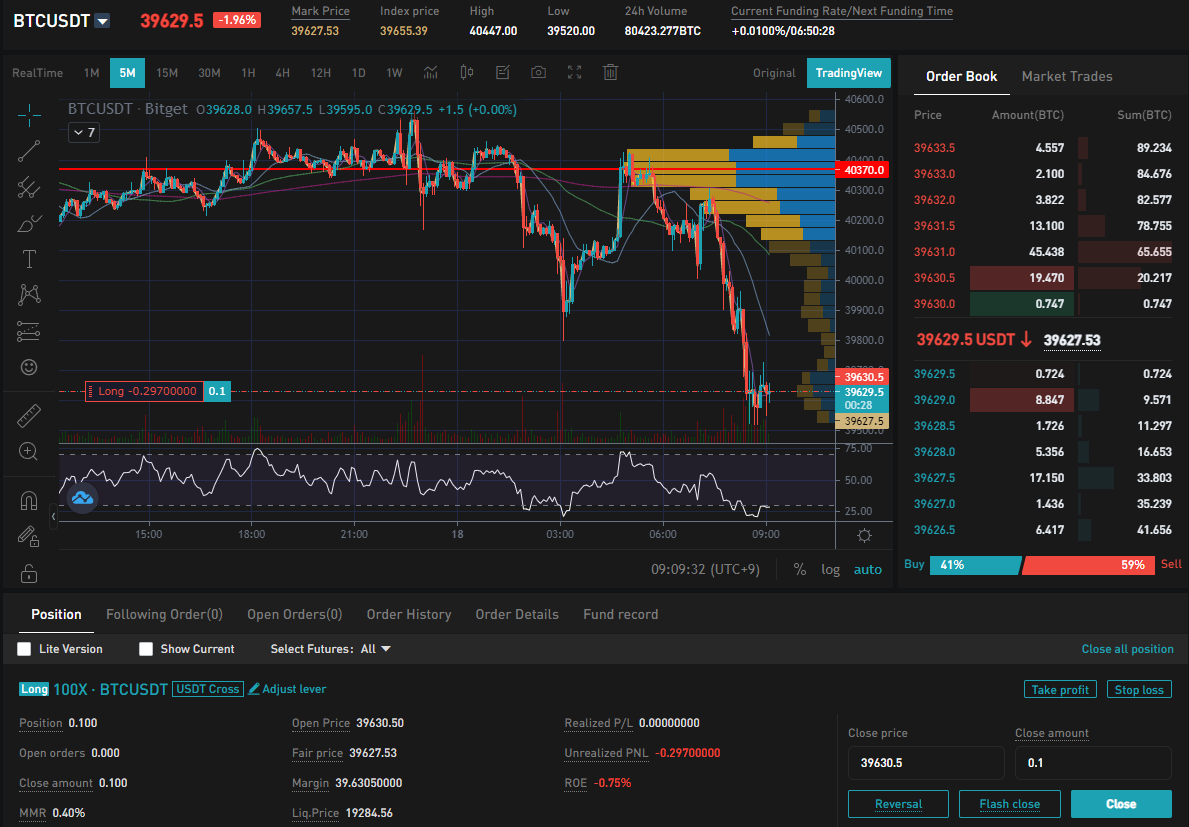Click the Adjust lever link
1189x827 pixels.
pyautogui.click(x=287, y=689)
